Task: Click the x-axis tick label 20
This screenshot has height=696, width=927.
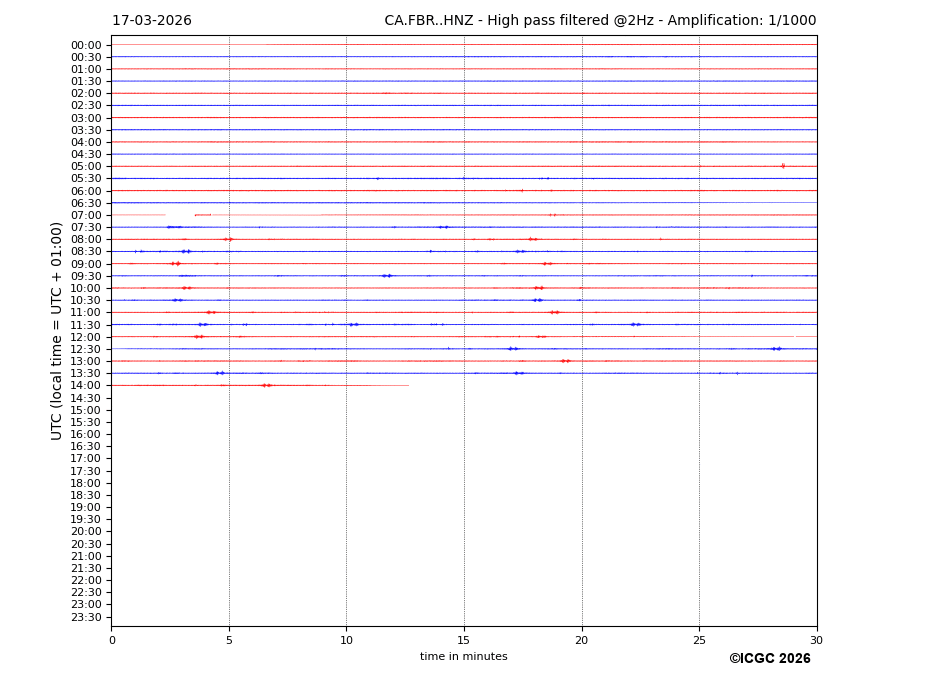Action: [x=582, y=640]
